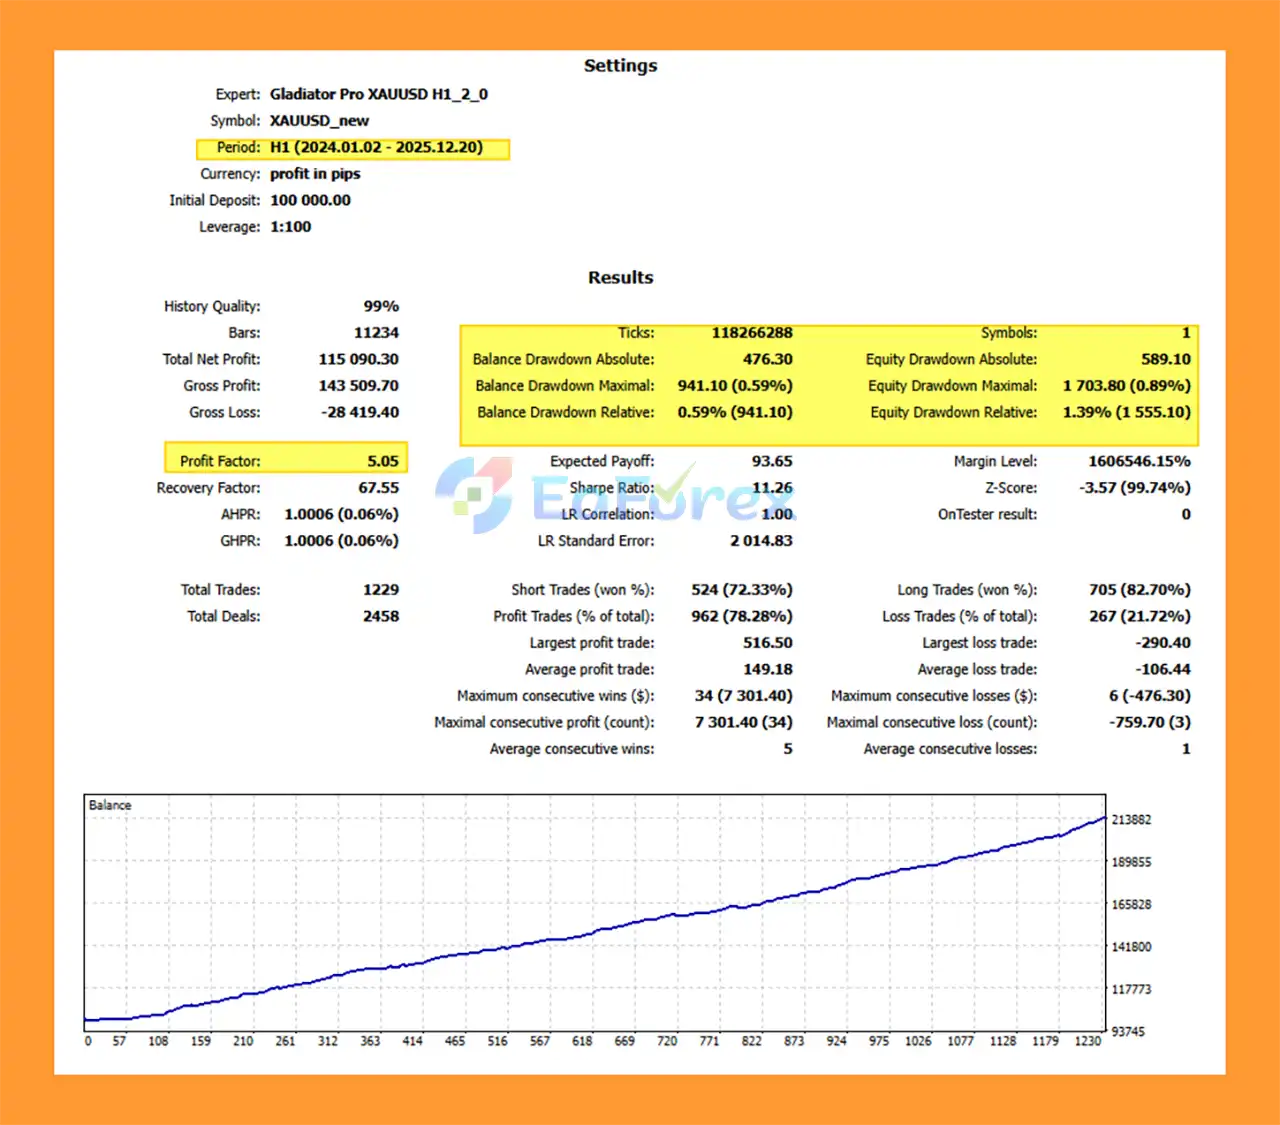Select the Total Trades count 1229
The height and width of the screenshot is (1125, 1280).
380,590
